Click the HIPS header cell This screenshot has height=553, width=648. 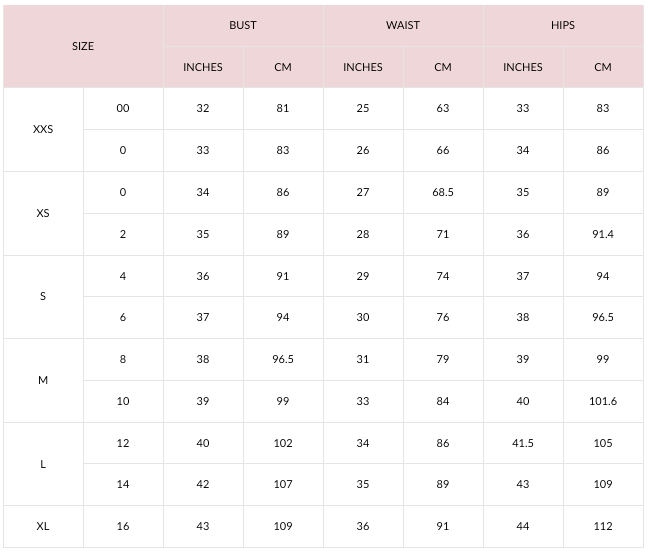563,25
